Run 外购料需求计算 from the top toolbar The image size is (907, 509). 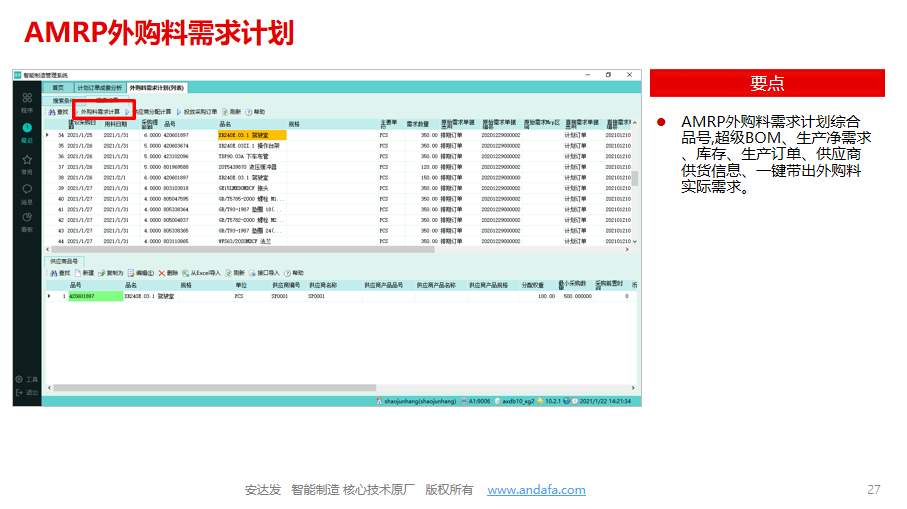point(99,111)
